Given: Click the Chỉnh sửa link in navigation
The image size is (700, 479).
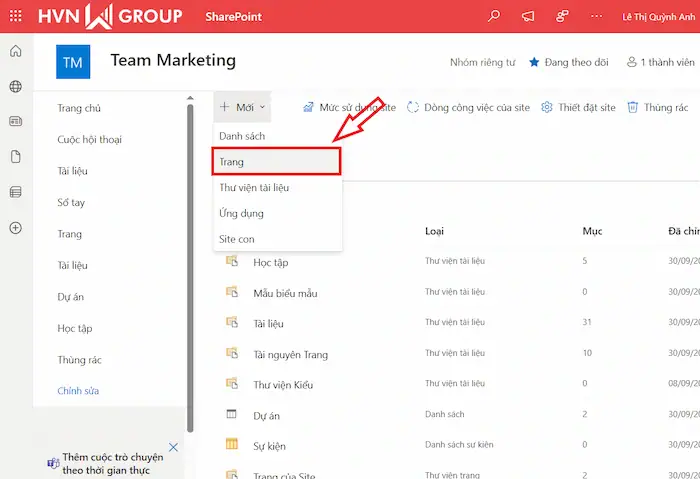Looking at the screenshot, I should (78, 391).
